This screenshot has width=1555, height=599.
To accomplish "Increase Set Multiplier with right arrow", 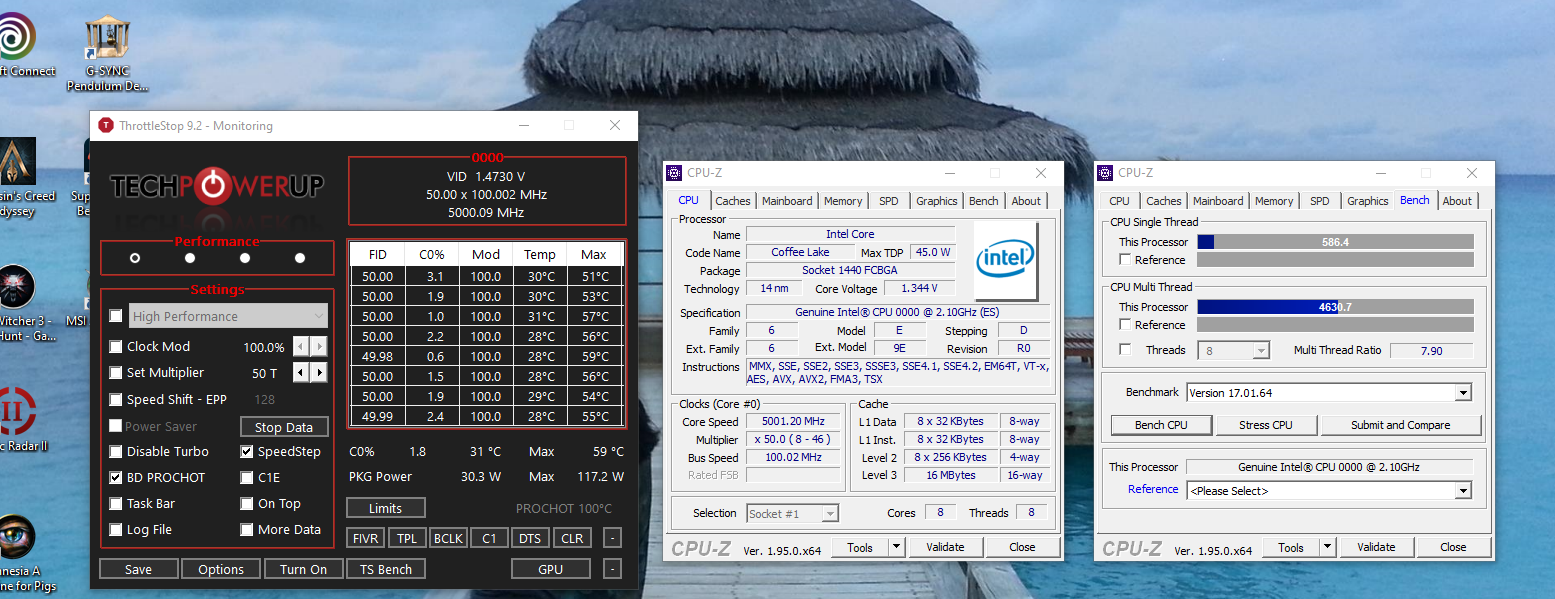I will (x=319, y=373).
